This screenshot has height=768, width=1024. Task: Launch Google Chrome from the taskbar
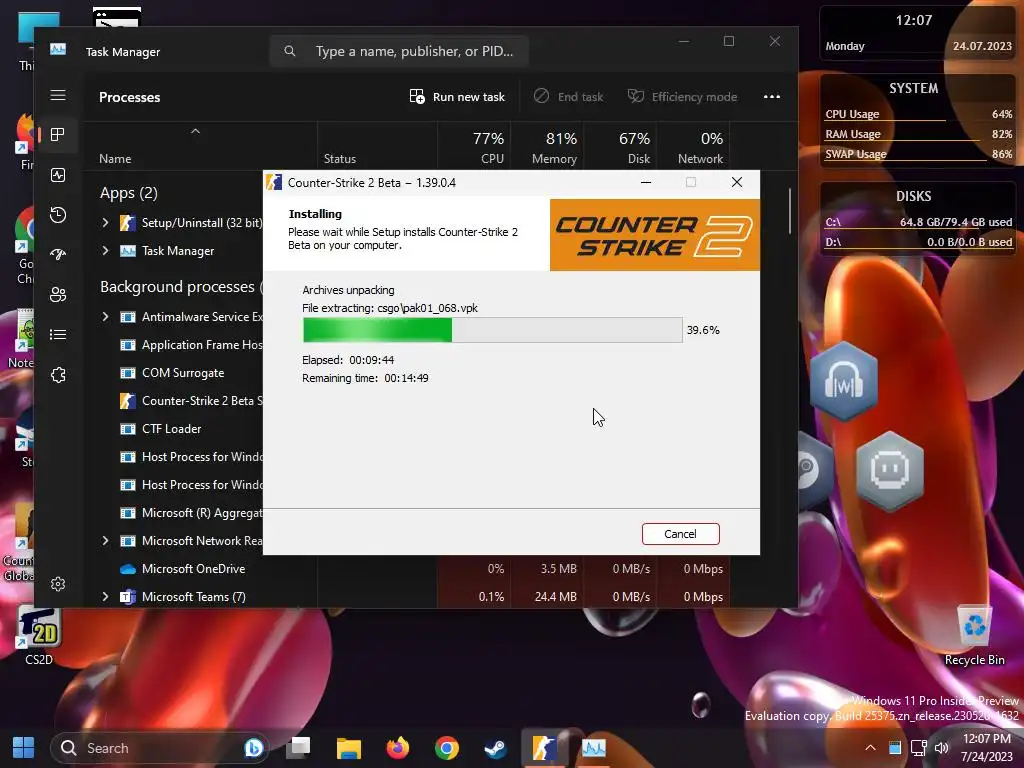coord(447,748)
